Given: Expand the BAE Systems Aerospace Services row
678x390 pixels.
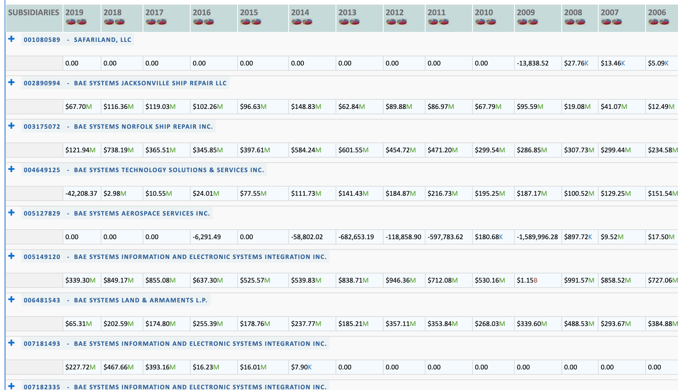Looking at the screenshot, I should click(x=11, y=213).
